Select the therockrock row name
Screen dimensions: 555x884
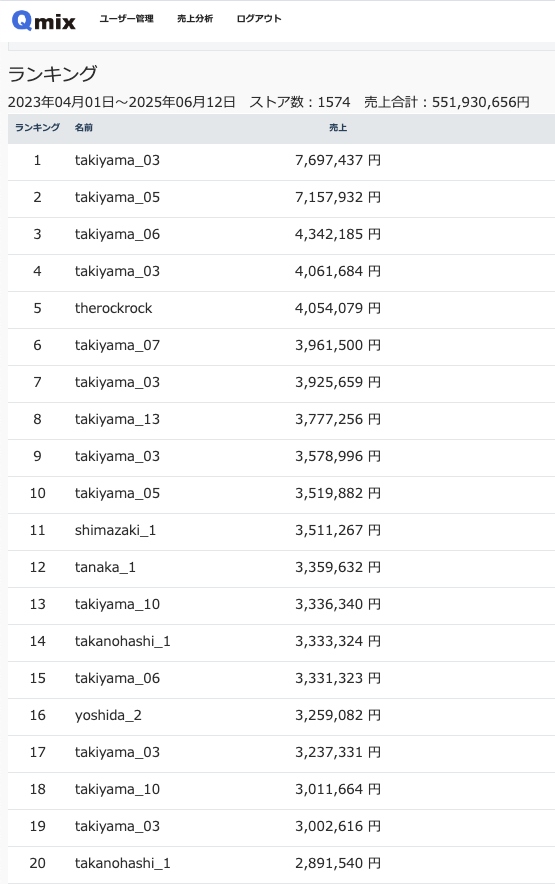pos(113,308)
